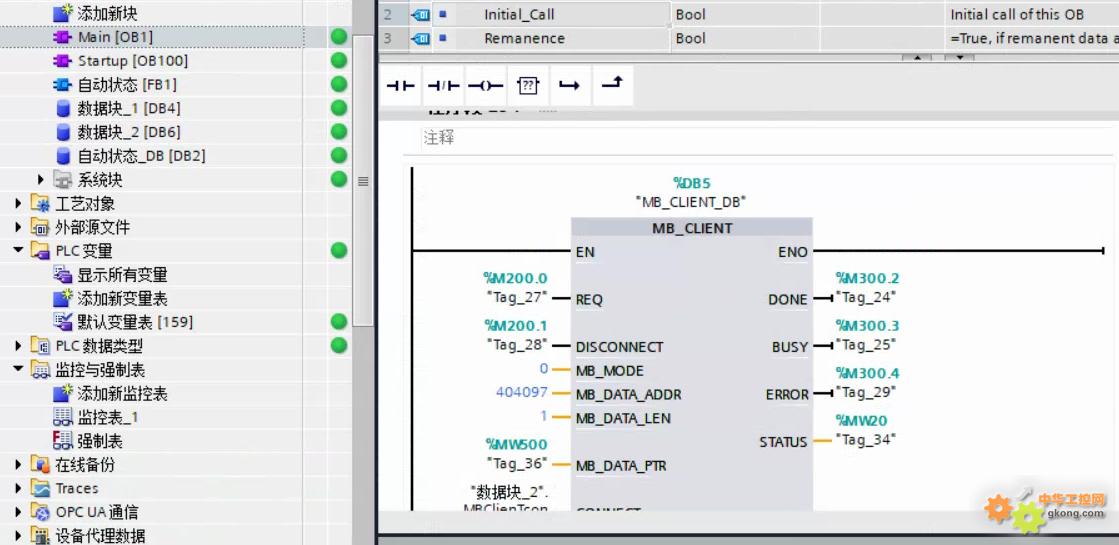Screen dimensions: 1119x545
Task: Select the Startup [OB100] block
Action: click(132, 61)
